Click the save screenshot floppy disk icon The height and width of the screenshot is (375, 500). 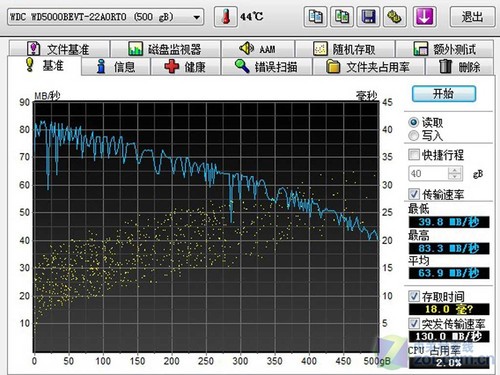tap(368, 16)
